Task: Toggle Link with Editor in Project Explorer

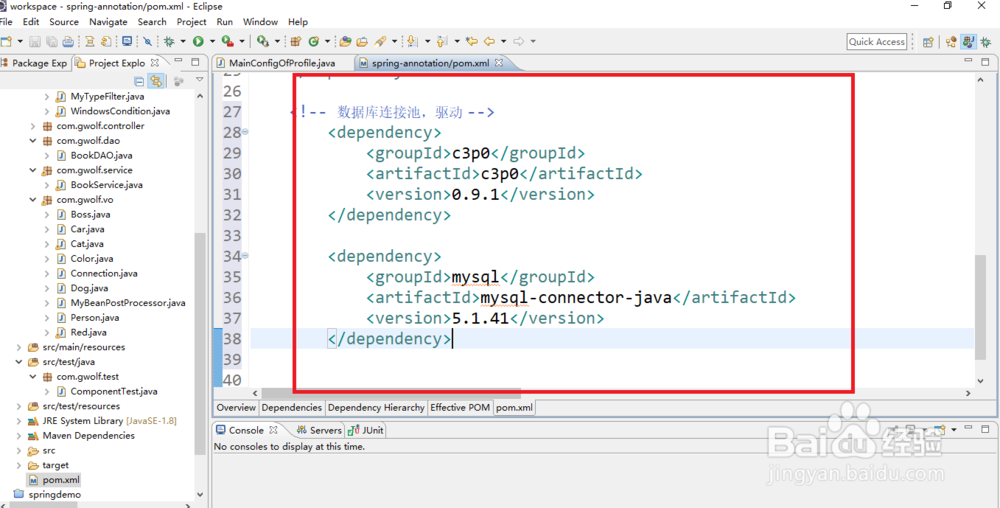Action: coord(155,81)
